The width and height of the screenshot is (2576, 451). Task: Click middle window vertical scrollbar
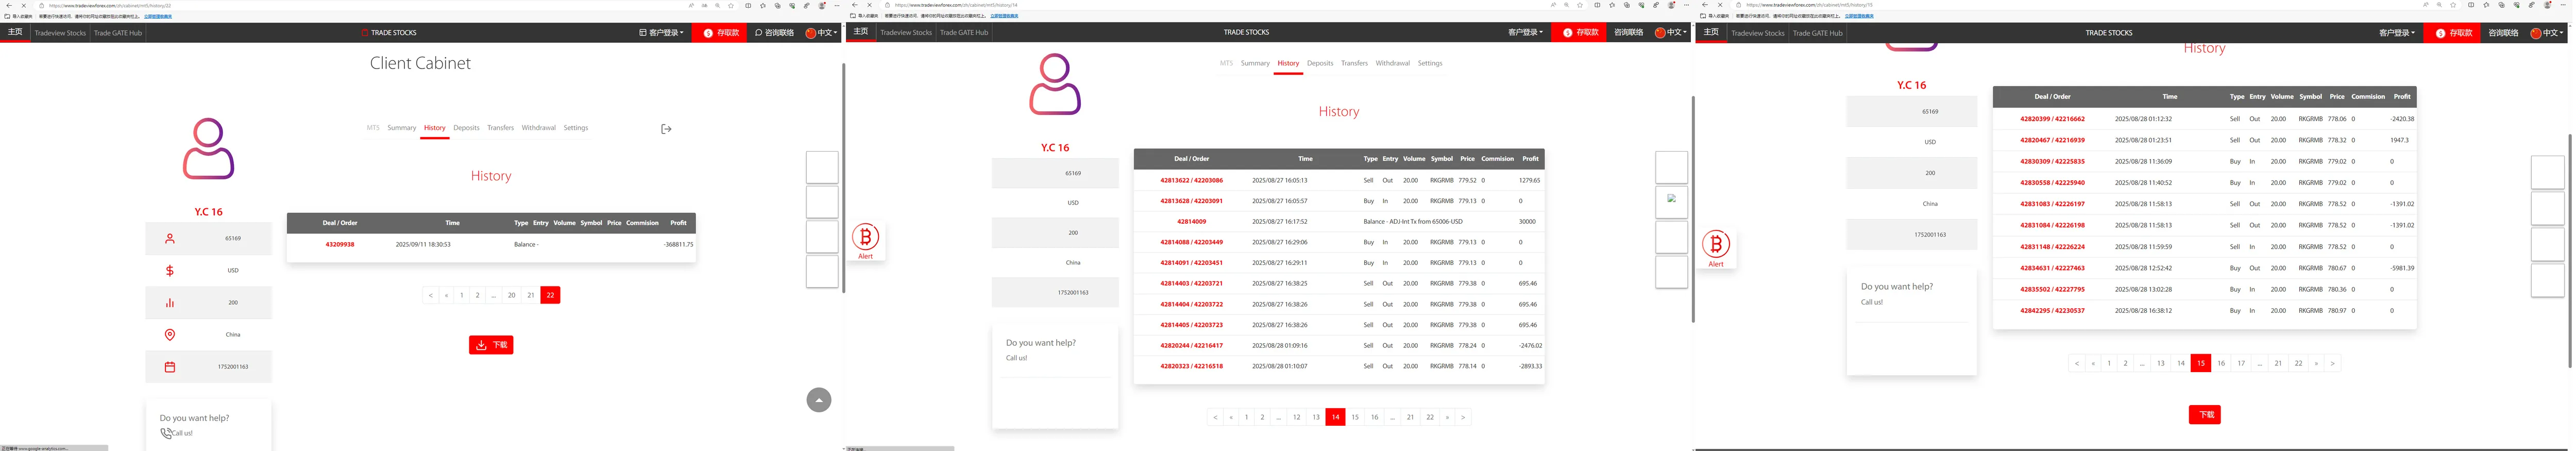click(x=1692, y=209)
